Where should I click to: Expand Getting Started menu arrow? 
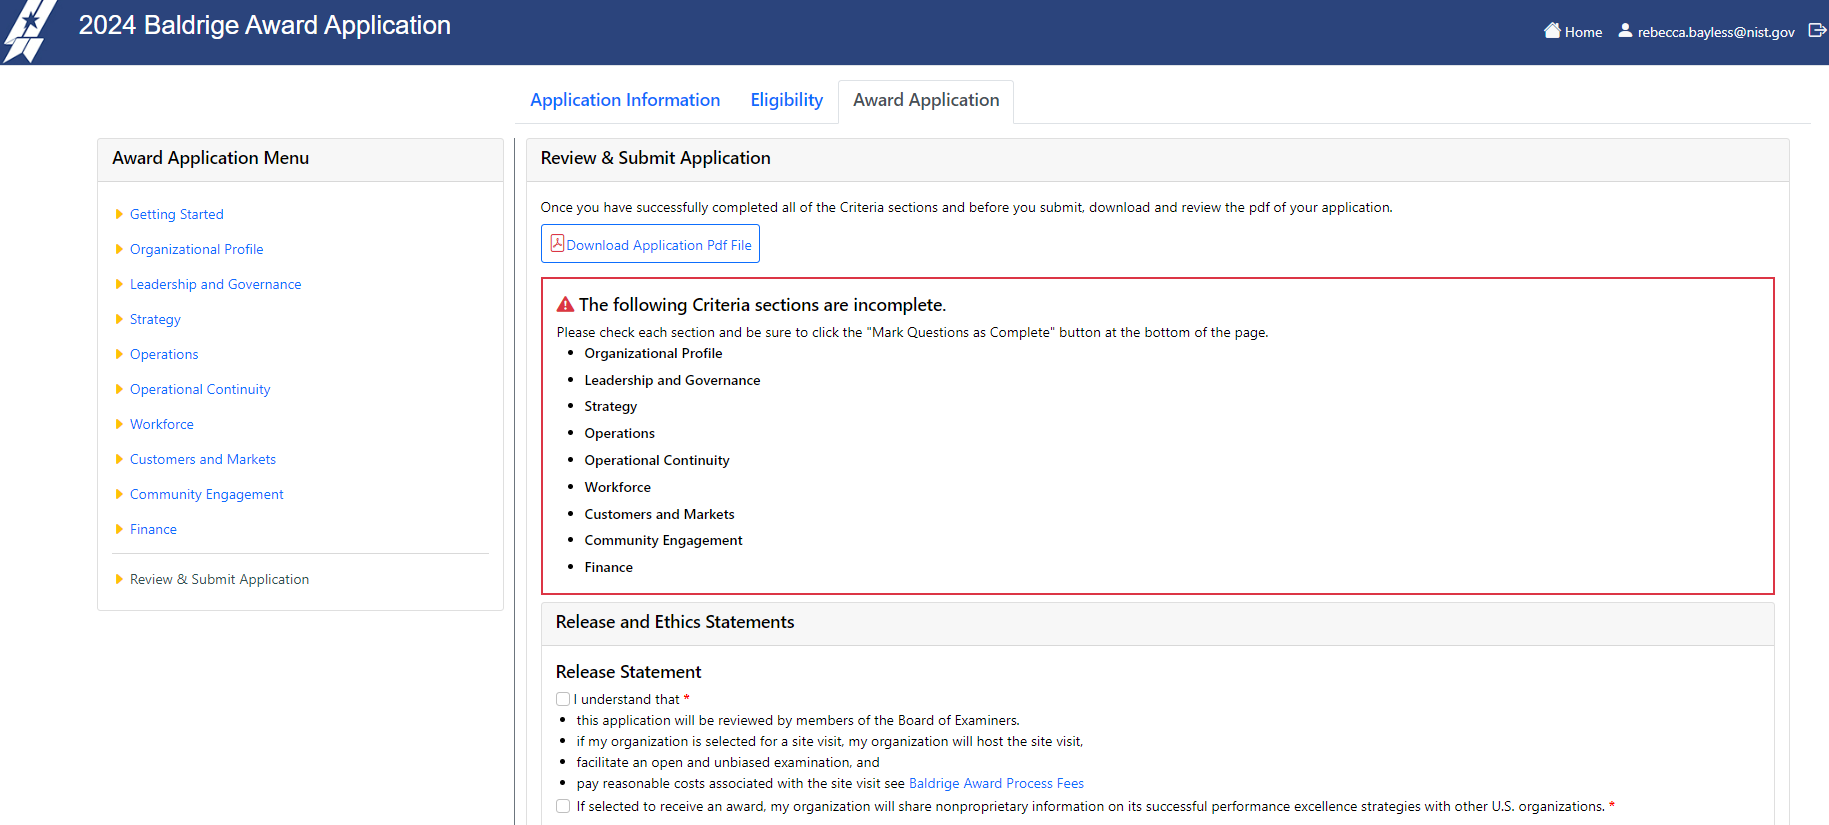[119, 214]
